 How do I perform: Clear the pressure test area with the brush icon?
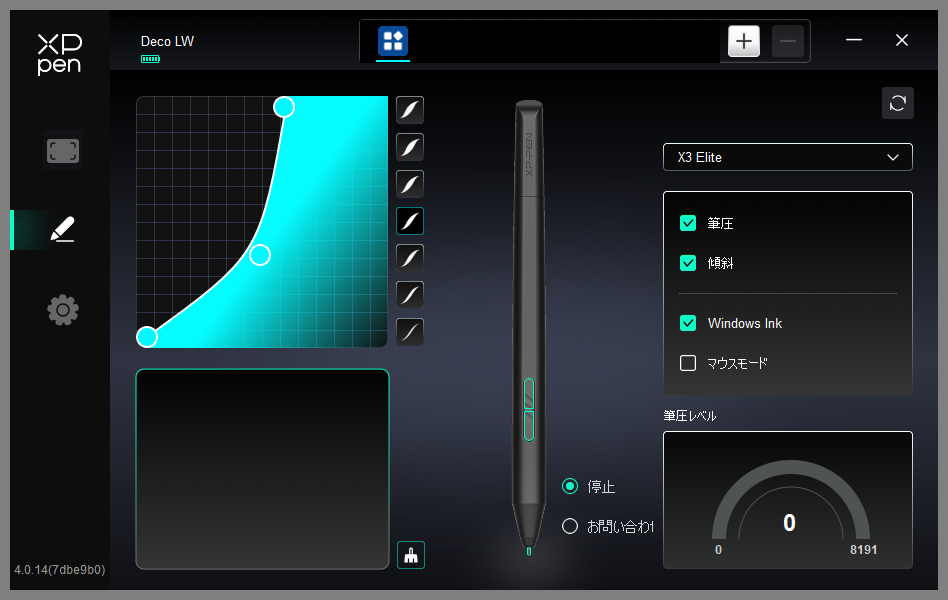tap(411, 555)
